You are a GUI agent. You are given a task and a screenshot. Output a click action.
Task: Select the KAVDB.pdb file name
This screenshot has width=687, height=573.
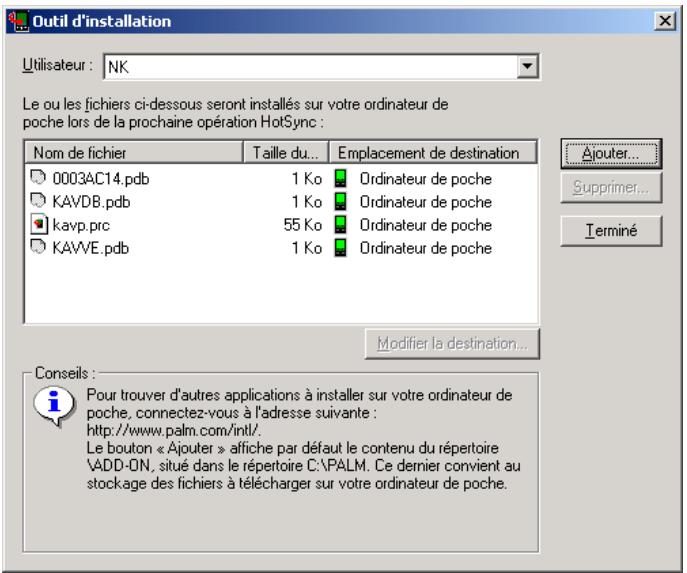(91, 202)
